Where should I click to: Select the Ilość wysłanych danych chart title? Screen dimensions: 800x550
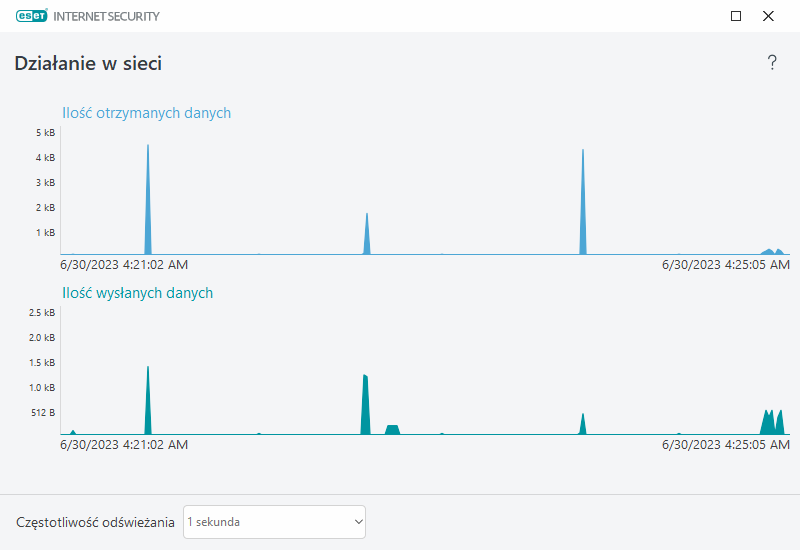(137, 293)
